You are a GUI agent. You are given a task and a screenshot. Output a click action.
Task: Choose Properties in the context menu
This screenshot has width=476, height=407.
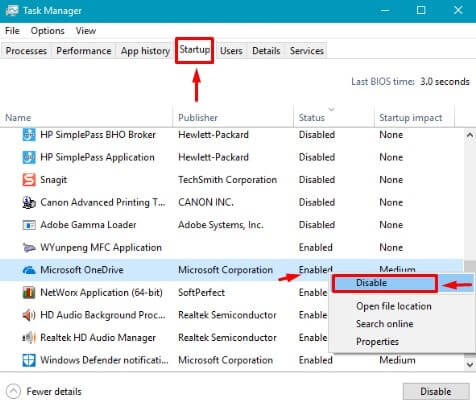tap(377, 342)
